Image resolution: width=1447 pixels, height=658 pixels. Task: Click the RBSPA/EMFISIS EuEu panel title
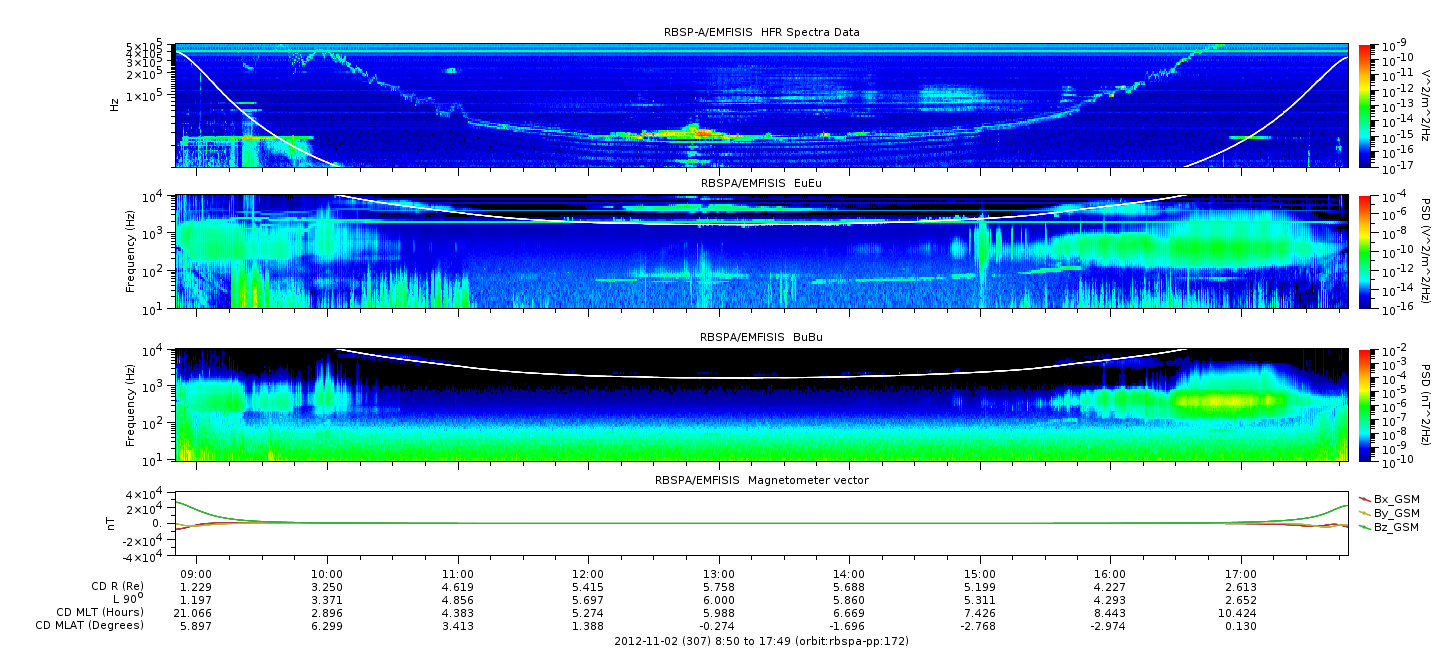(x=761, y=185)
